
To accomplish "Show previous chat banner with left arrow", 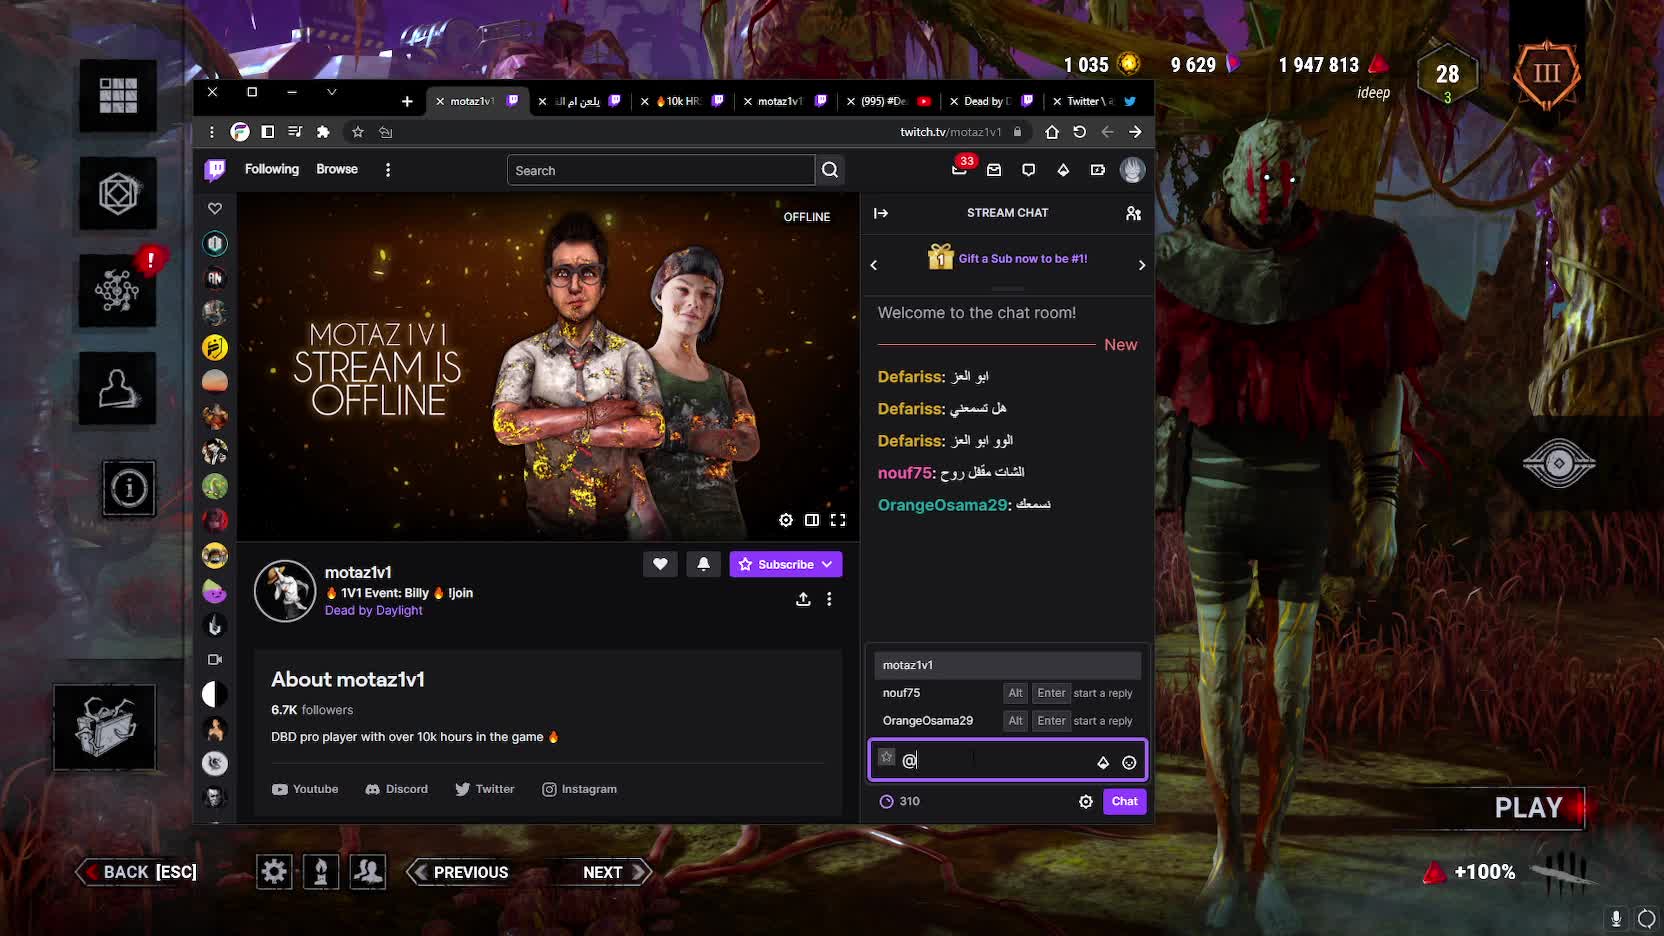I will tap(874, 265).
